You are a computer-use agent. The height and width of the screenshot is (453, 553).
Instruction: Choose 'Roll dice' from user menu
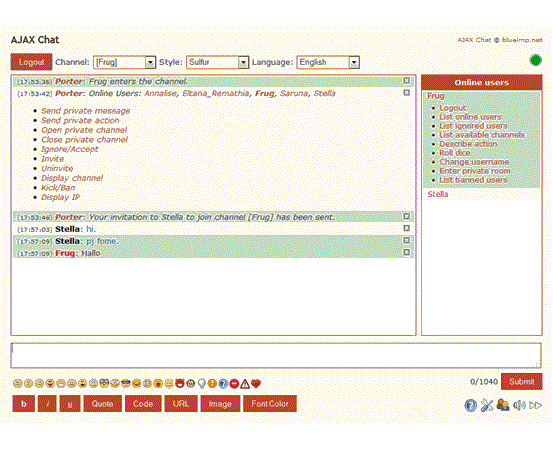(455, 153)
